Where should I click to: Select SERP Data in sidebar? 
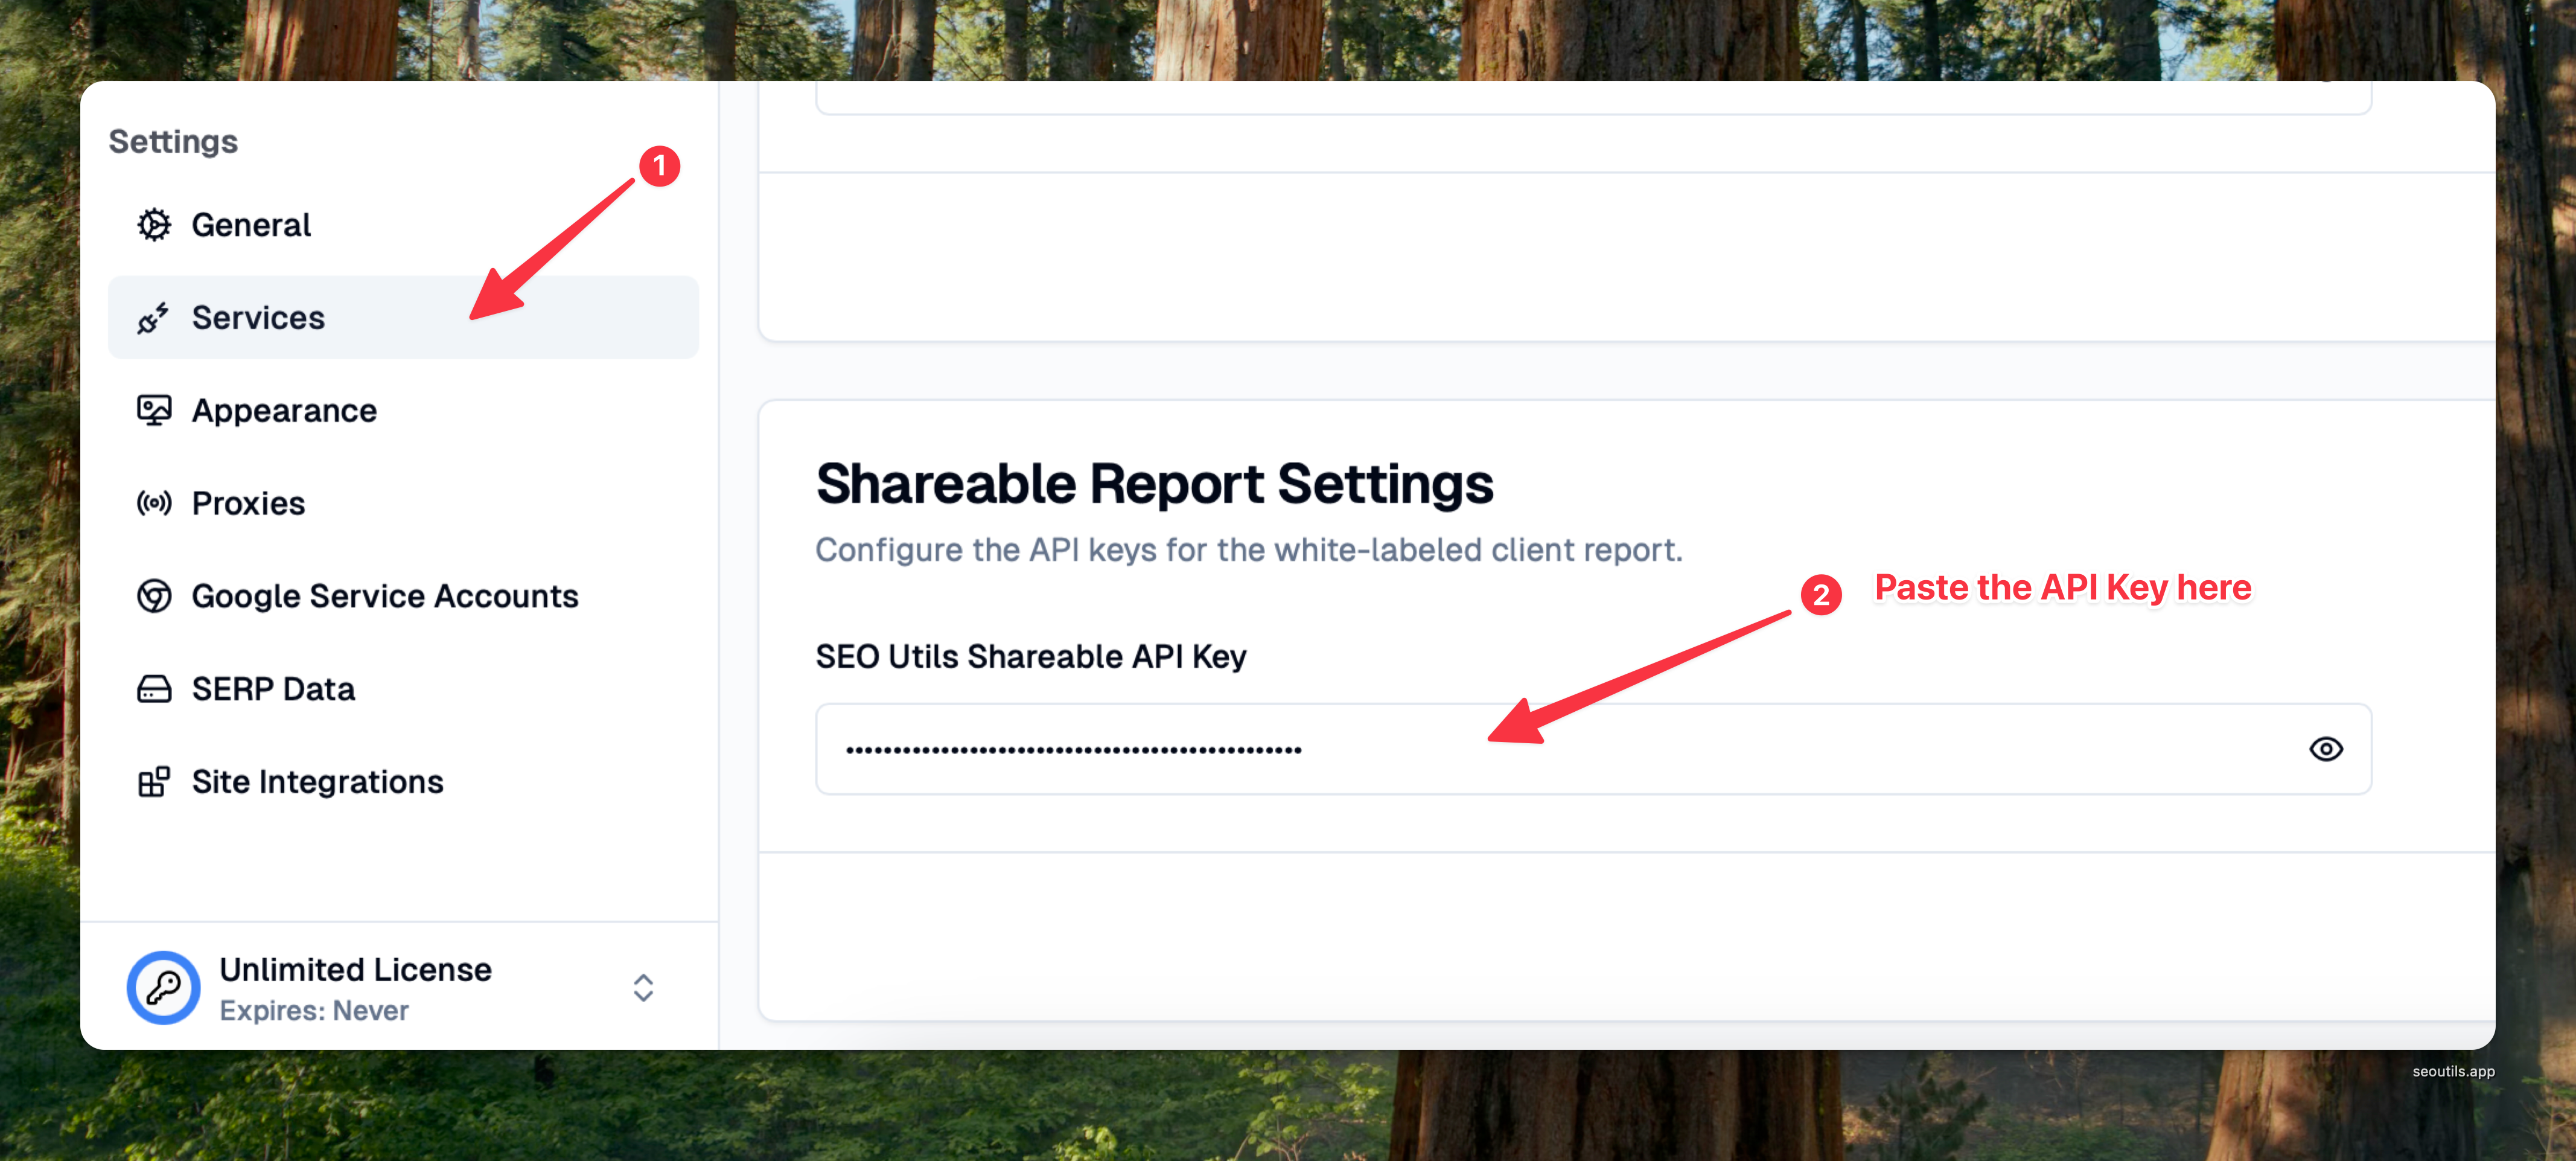click(x=273, y=689)
